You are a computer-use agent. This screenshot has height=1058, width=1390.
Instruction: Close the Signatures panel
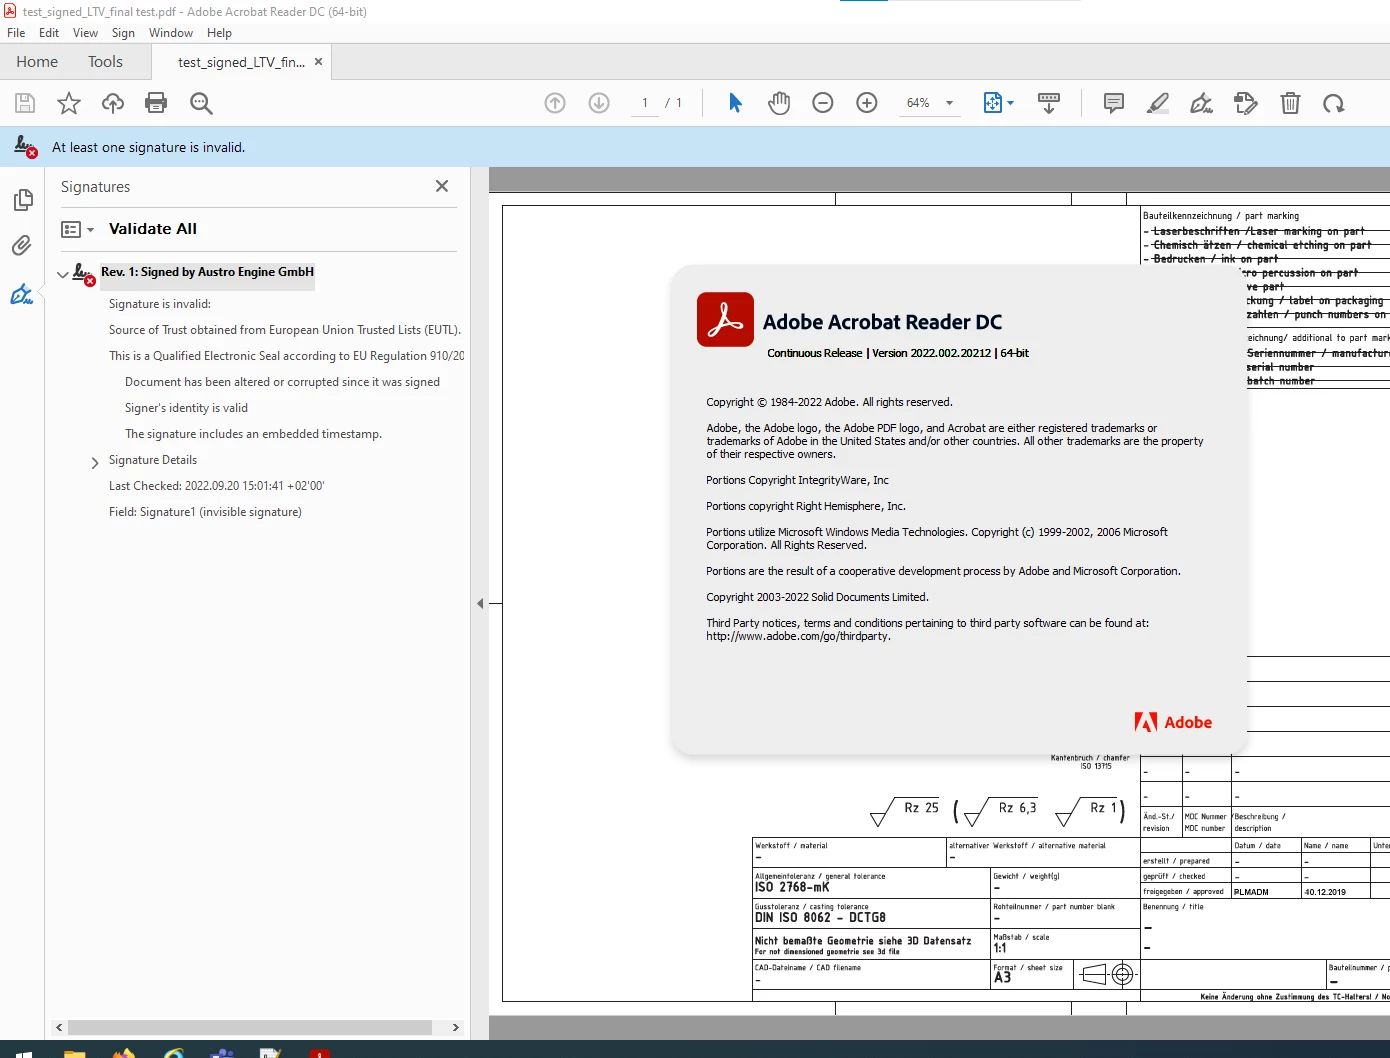(442, 186)
